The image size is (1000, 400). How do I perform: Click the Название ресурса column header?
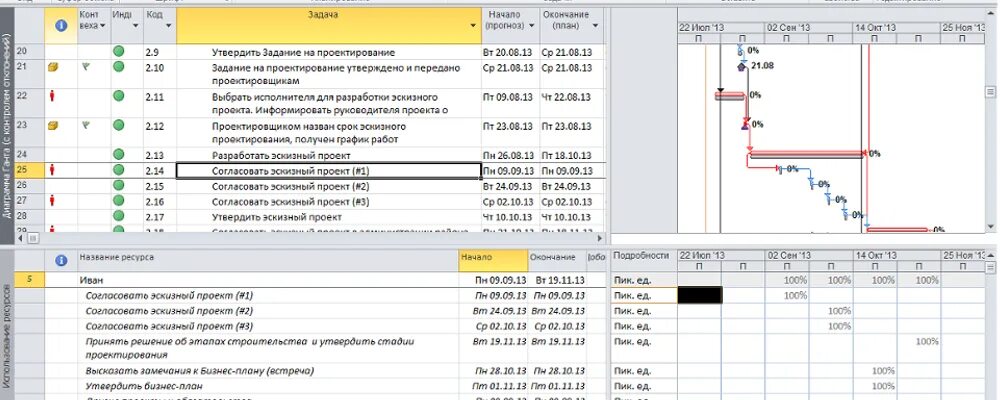[x=267, y=260]
